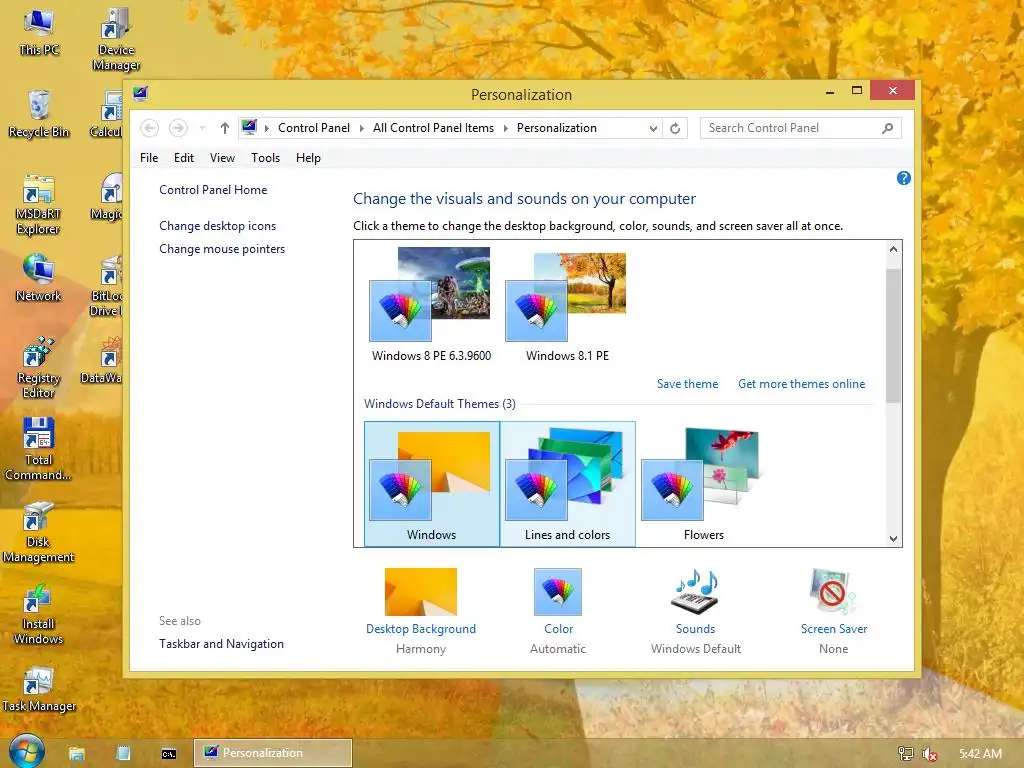Open Task Manager desktop shortcut
This screenshot has width=1024, height=768.
(39, 690)
